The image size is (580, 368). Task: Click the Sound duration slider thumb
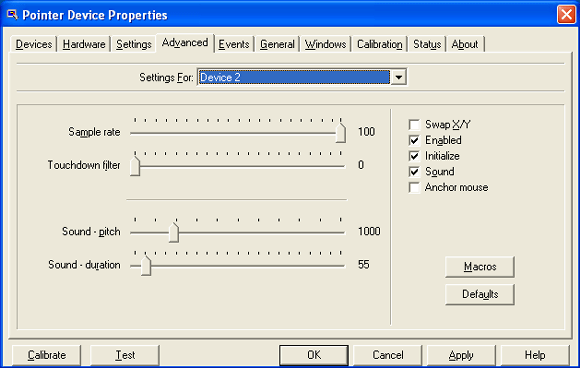pos(146,266)
